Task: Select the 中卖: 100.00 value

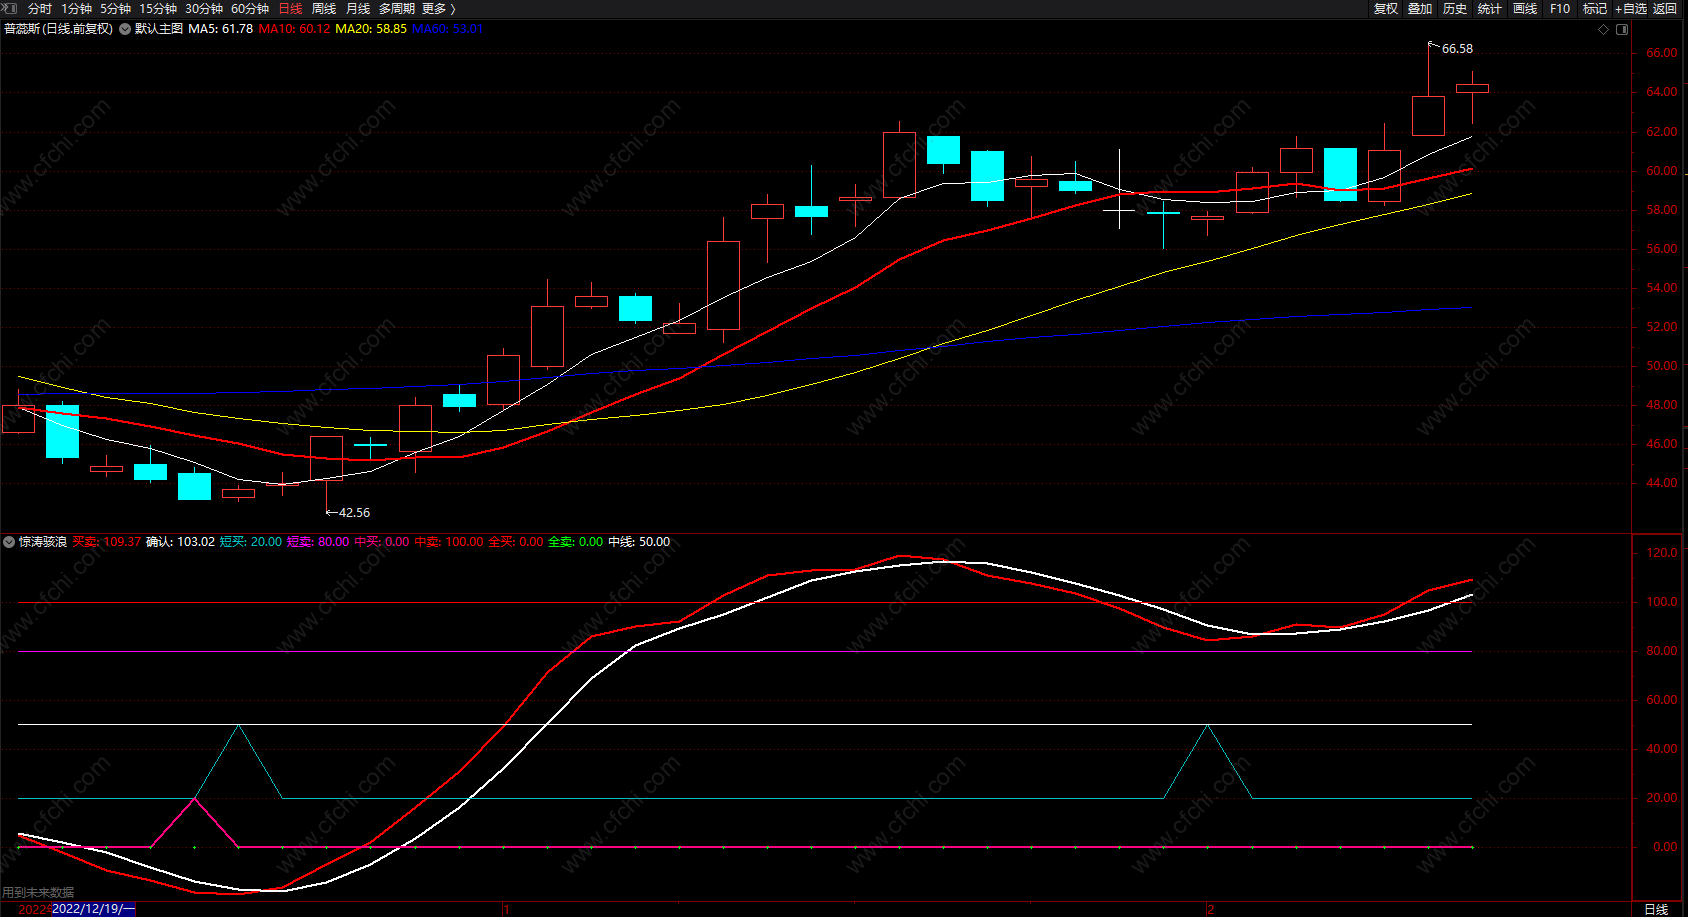Action: pyautogui.click(x=449, y=542)
